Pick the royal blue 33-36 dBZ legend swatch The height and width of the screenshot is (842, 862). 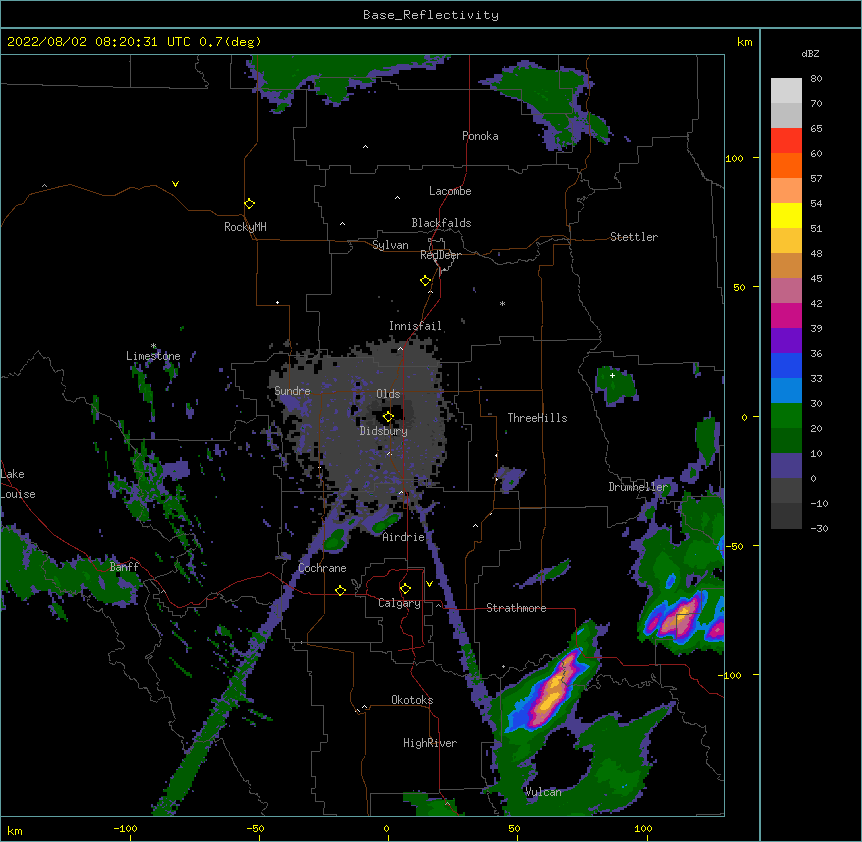786,365
